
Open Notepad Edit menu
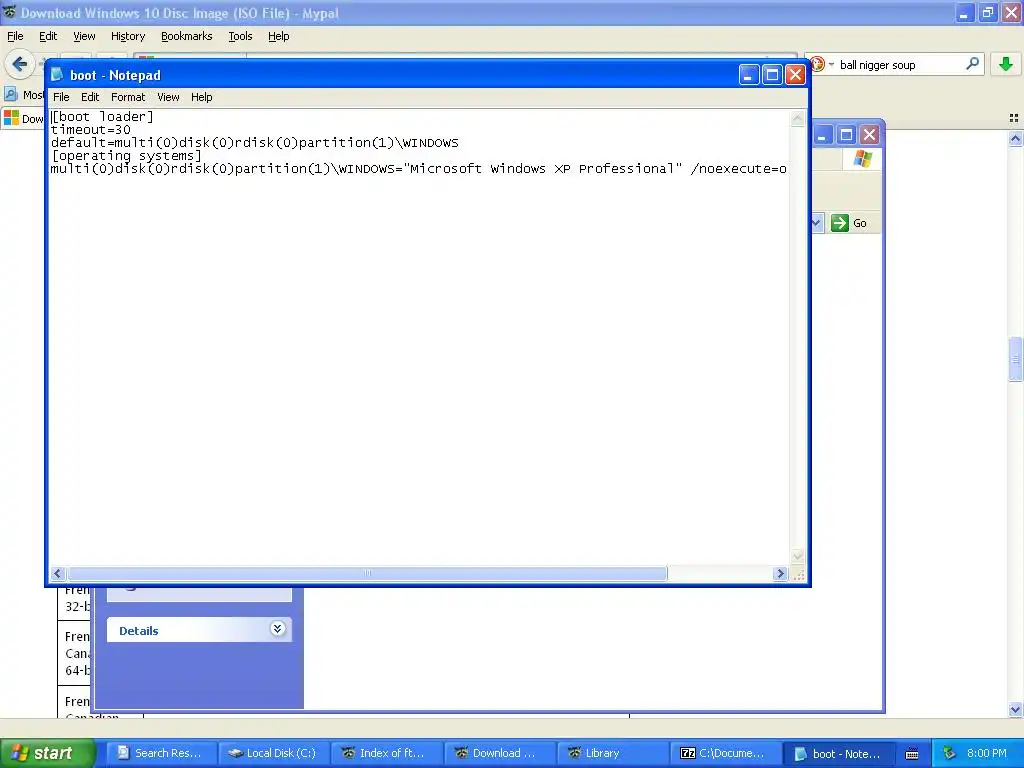tap(90, 97)
